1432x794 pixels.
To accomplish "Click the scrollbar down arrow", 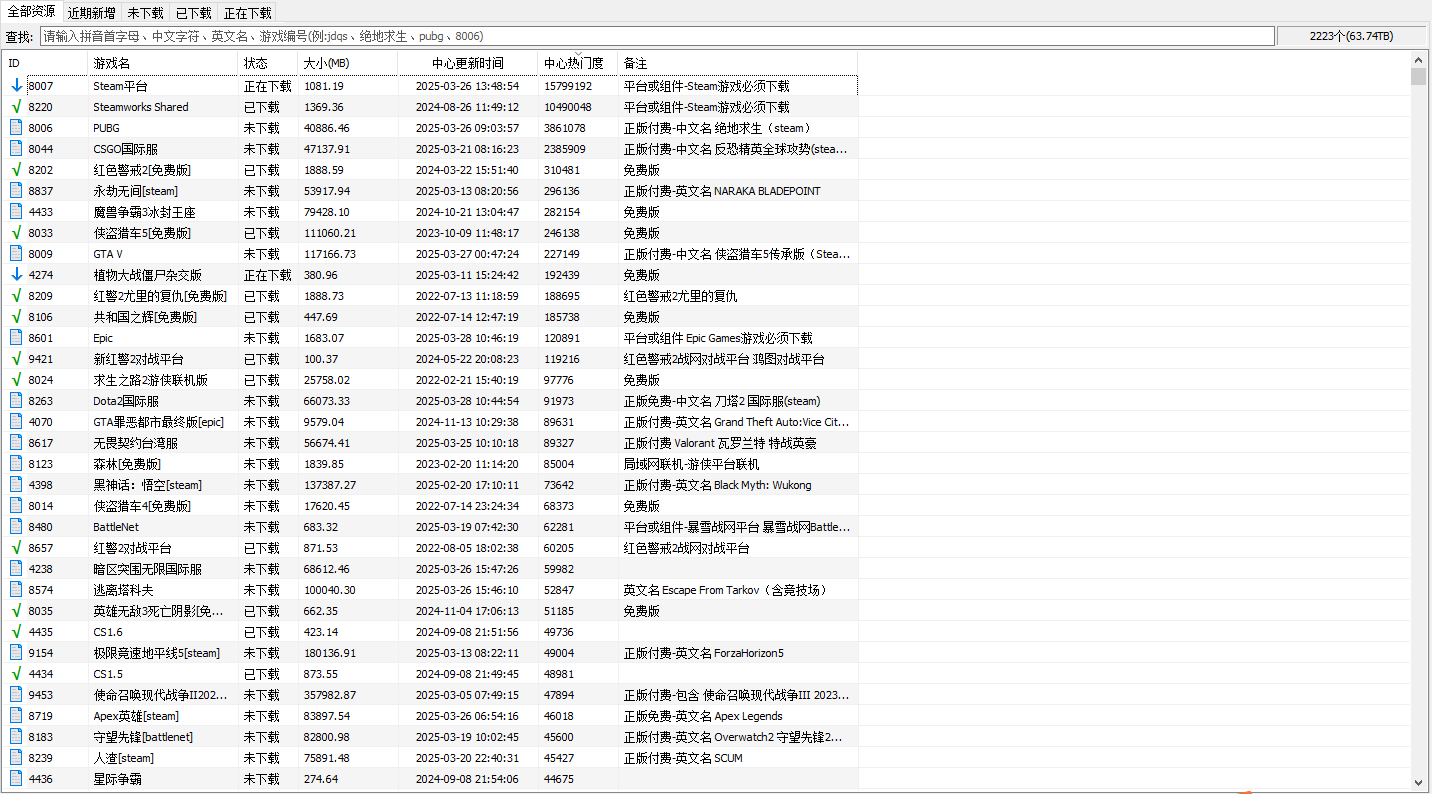I will (1419, 782).
